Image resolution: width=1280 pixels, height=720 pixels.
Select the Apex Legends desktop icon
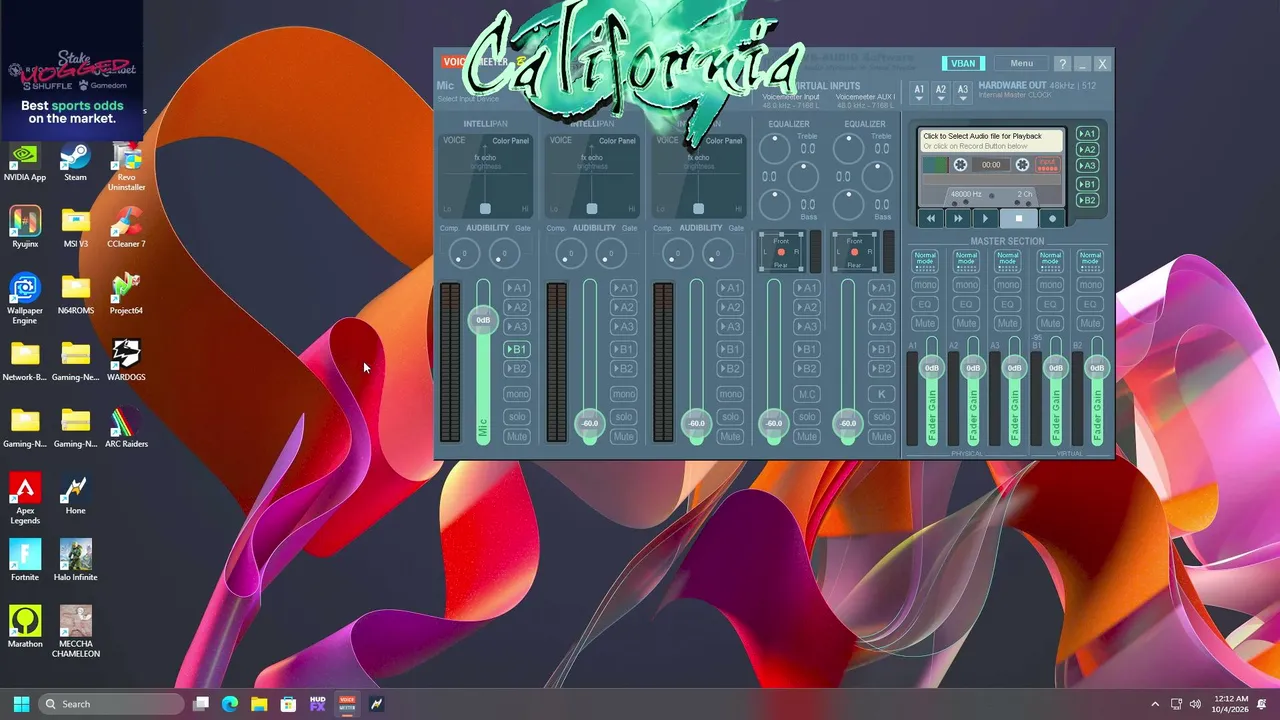pyautogui.click(x=25, y=499)
